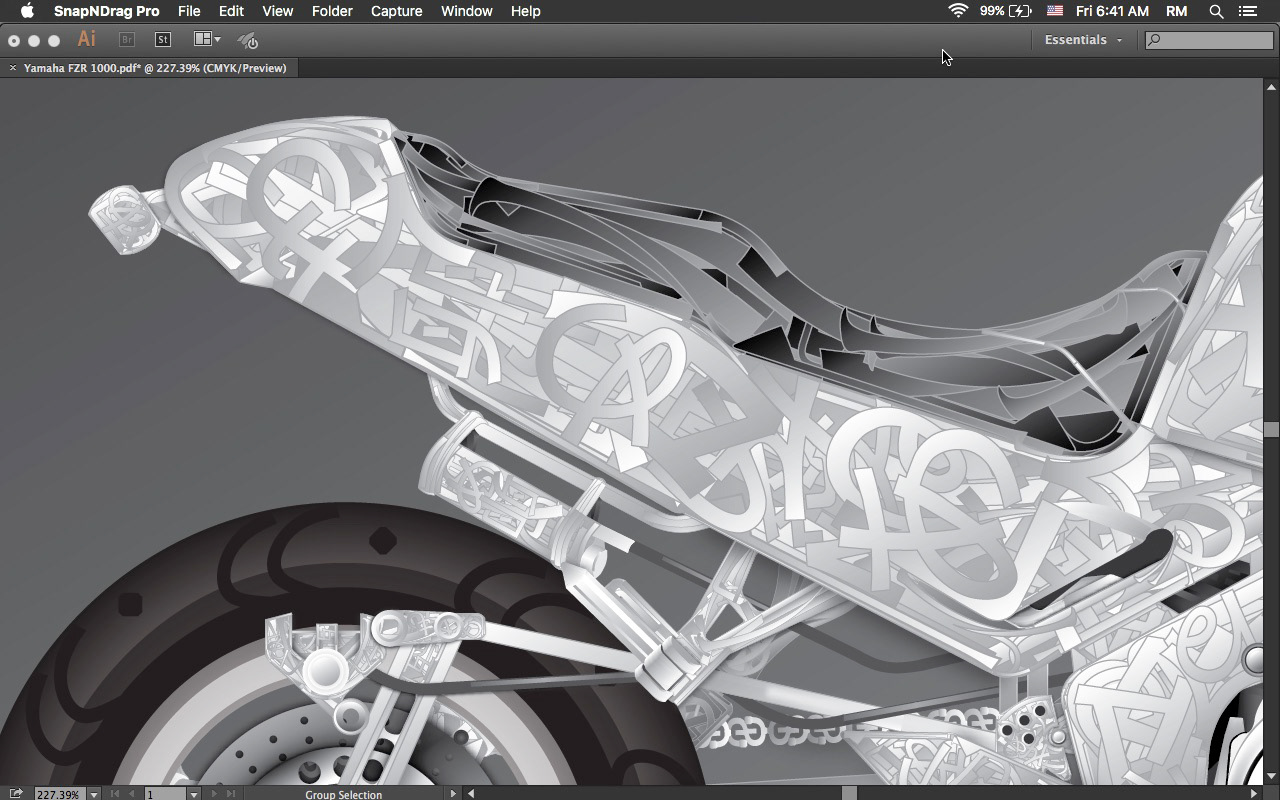Open Spotlight search magnifier
Viewport: 1280px width, 800px height.
[1216, 11]
